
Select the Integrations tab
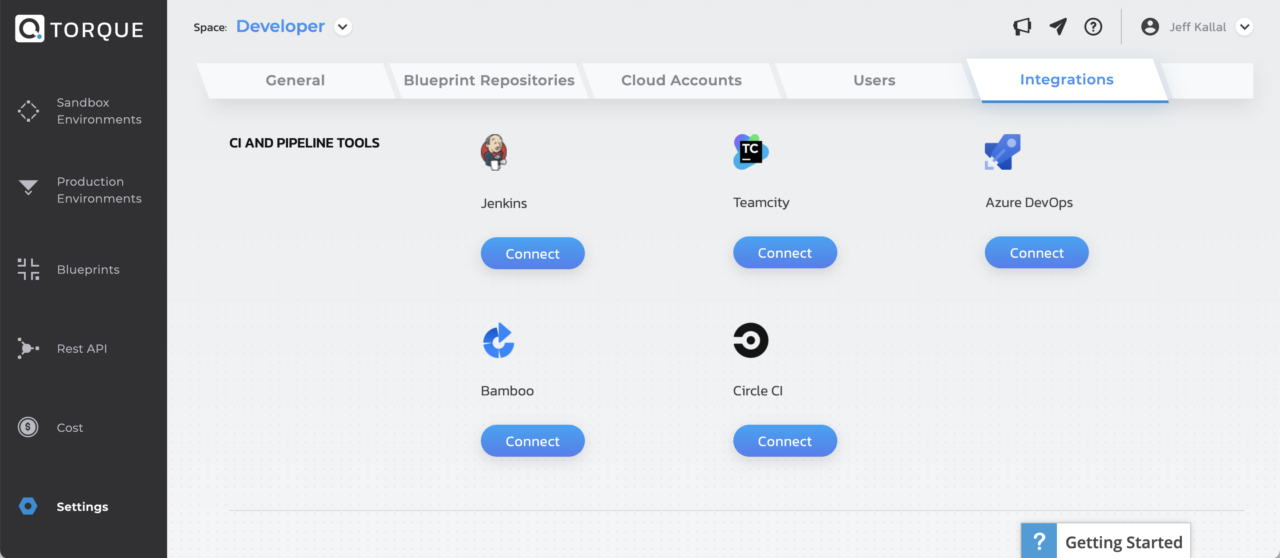(x=1066, y=80)
